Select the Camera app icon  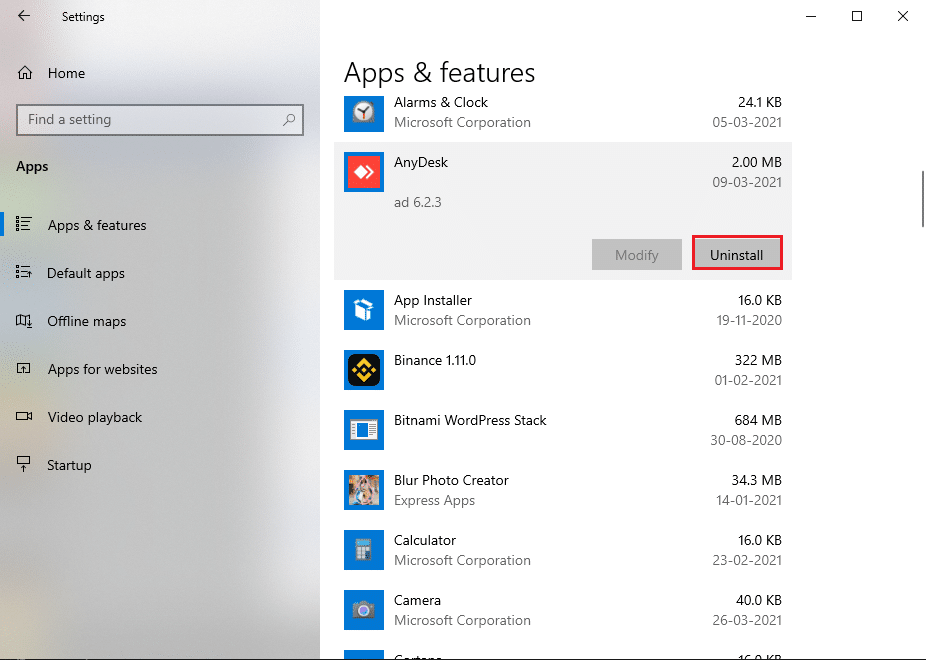[363, 610]
